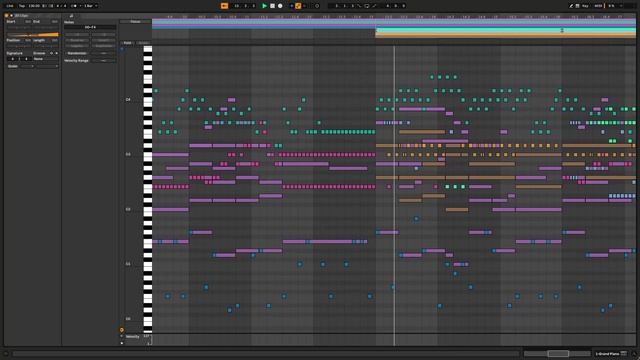This screenshot has width=640, height=360.
Task: Collapse the Velocity lane triangle
Action: (122, 336)
